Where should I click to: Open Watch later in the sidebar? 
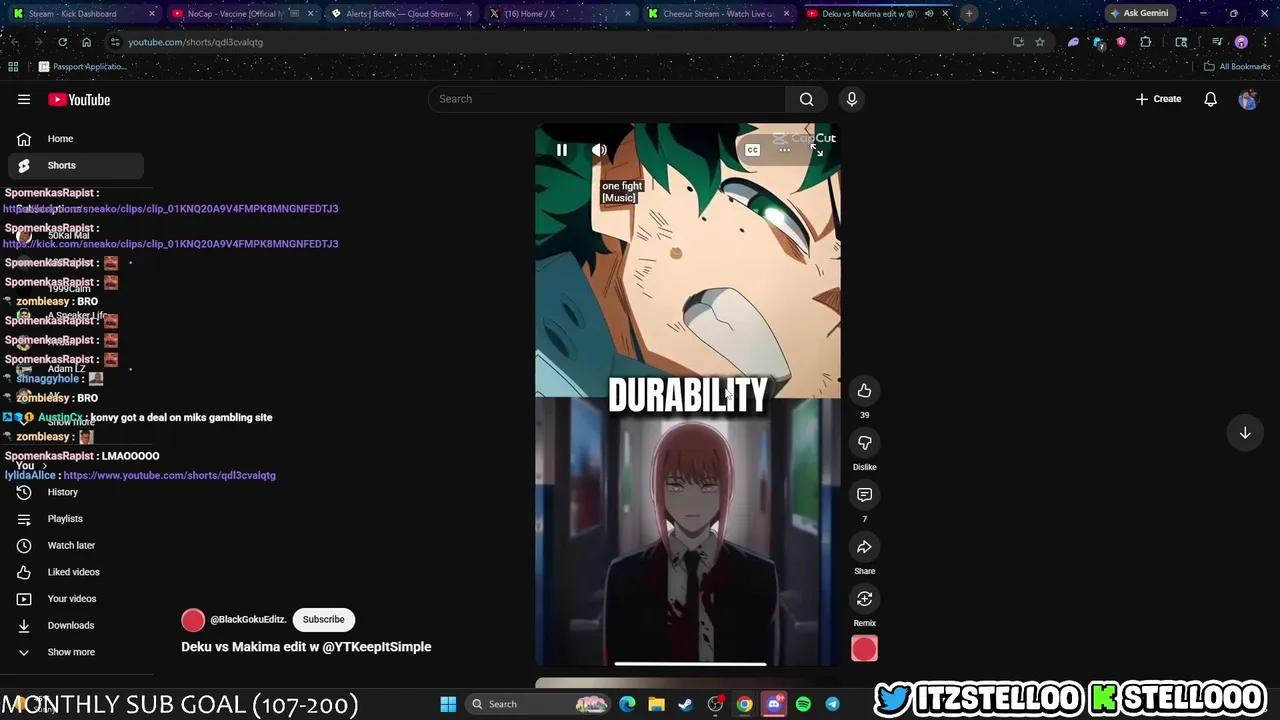tap(75, 545)
